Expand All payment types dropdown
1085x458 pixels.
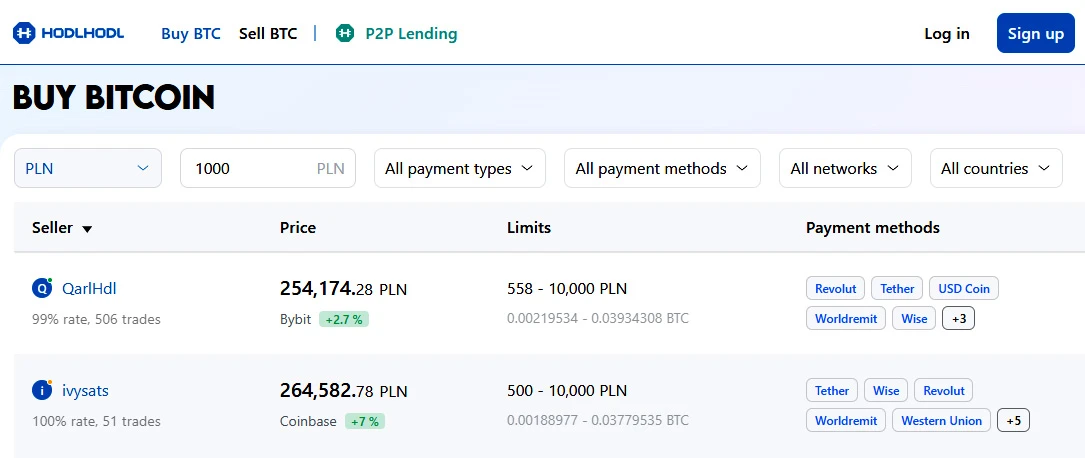pos(459,168)
